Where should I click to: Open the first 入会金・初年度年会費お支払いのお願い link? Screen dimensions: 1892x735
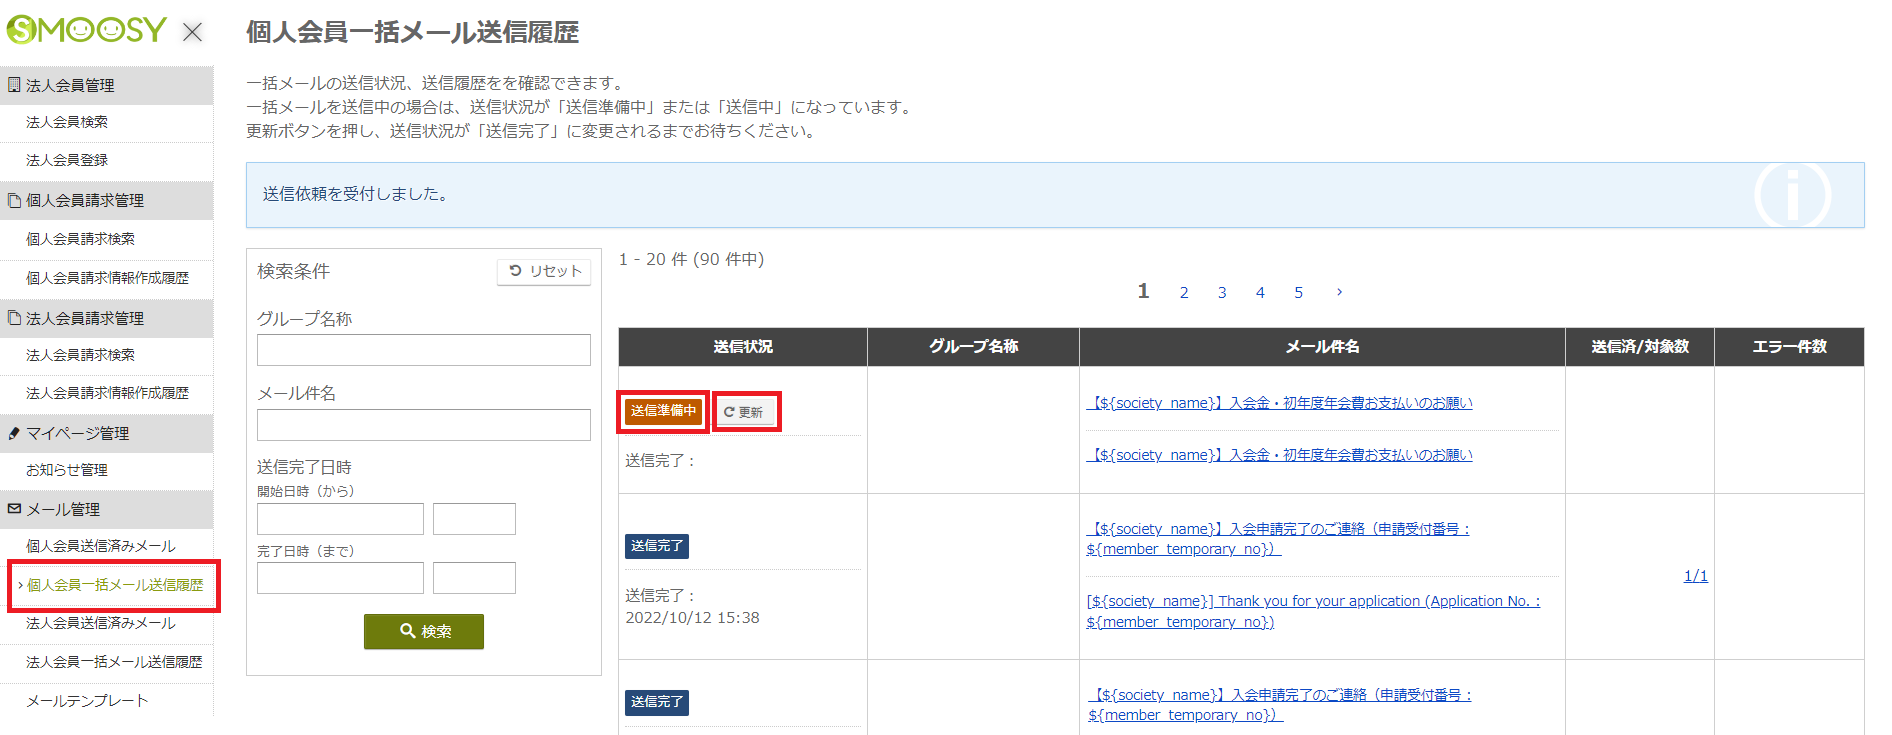pyautogui.click(x=1279, y=403)
